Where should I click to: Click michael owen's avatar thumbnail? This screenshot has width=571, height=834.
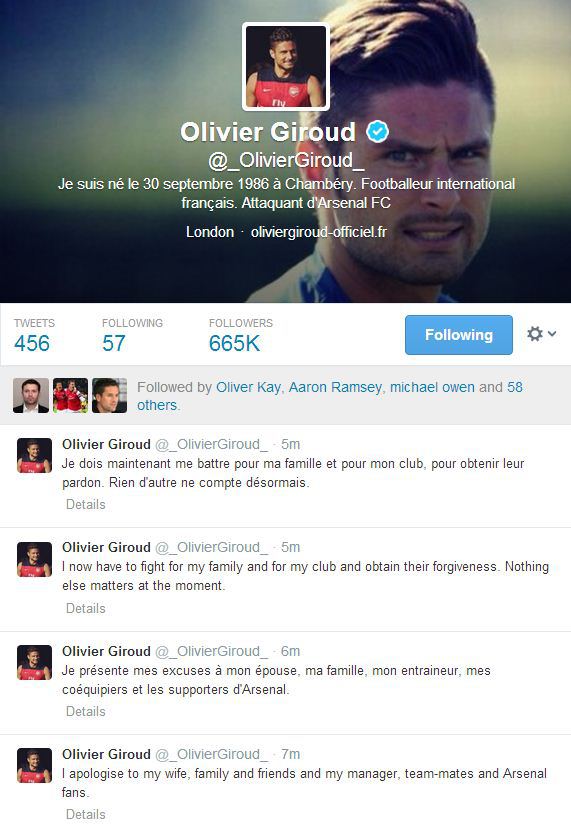tap(110, 396)
